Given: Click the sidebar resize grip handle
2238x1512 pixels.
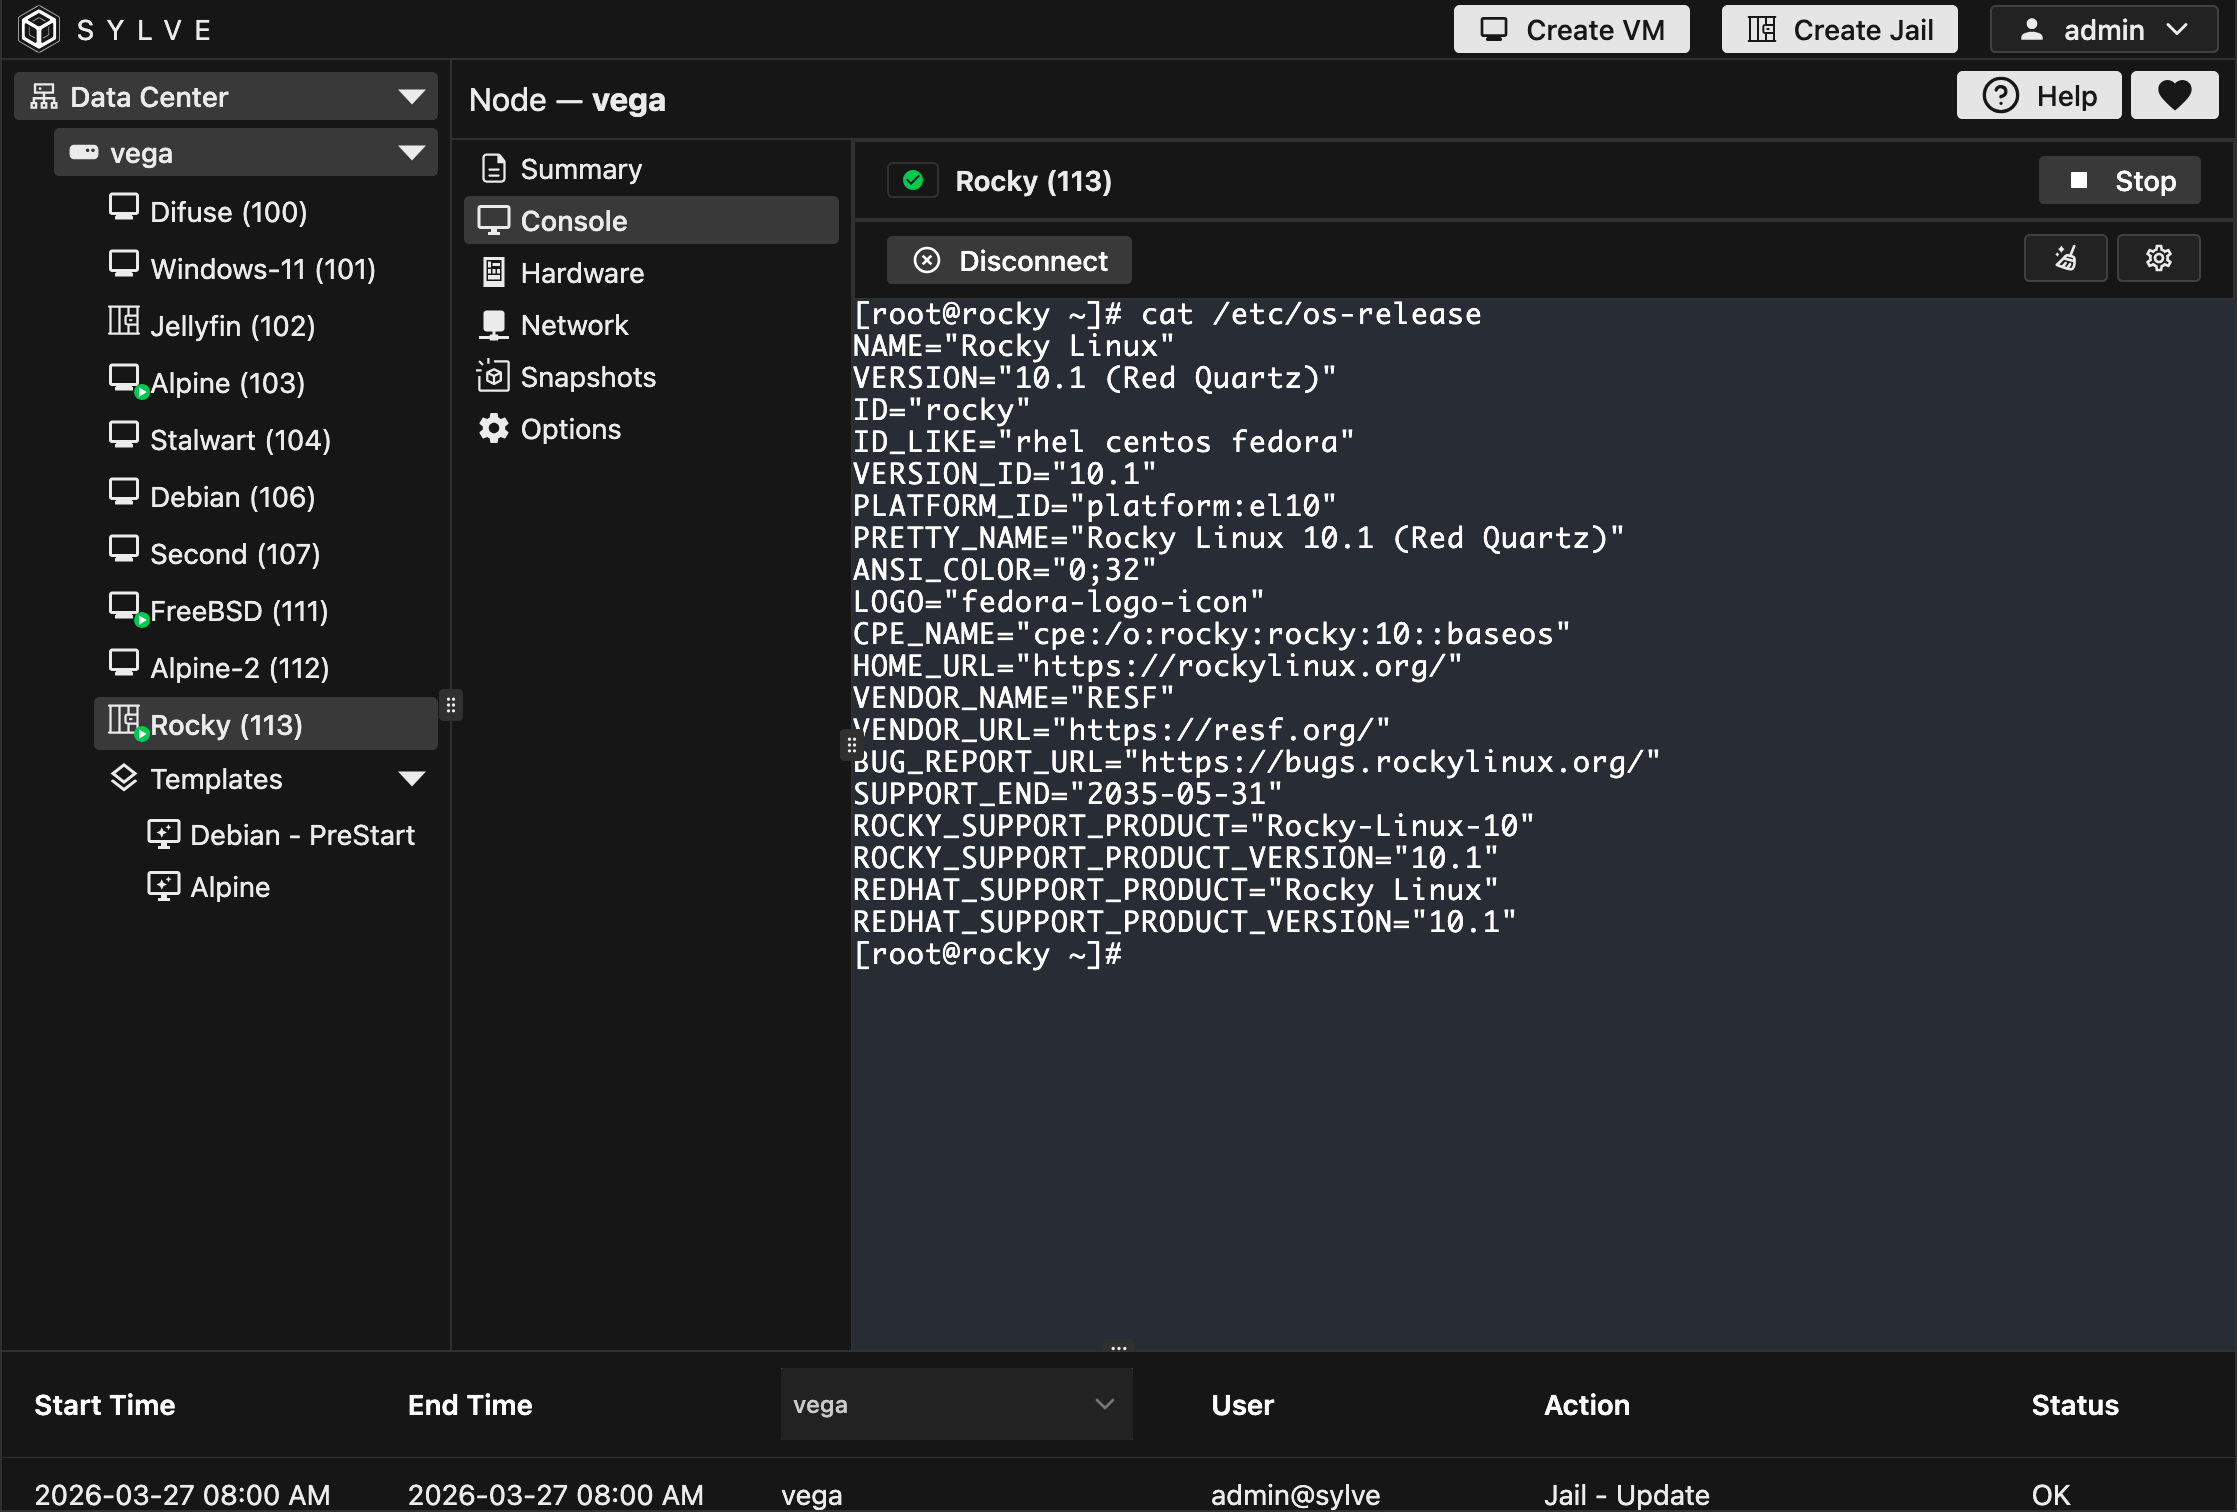Looking at the screenshot, I should [x=451, y=705].
